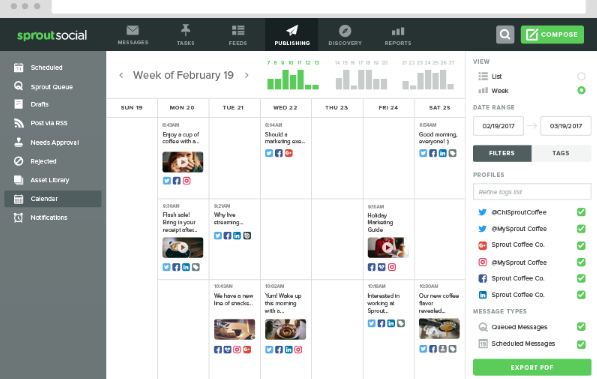597x379 pixels.
Task: Open Notifications in sidebar
Action: pyautogui.click(x=49, y=217)
